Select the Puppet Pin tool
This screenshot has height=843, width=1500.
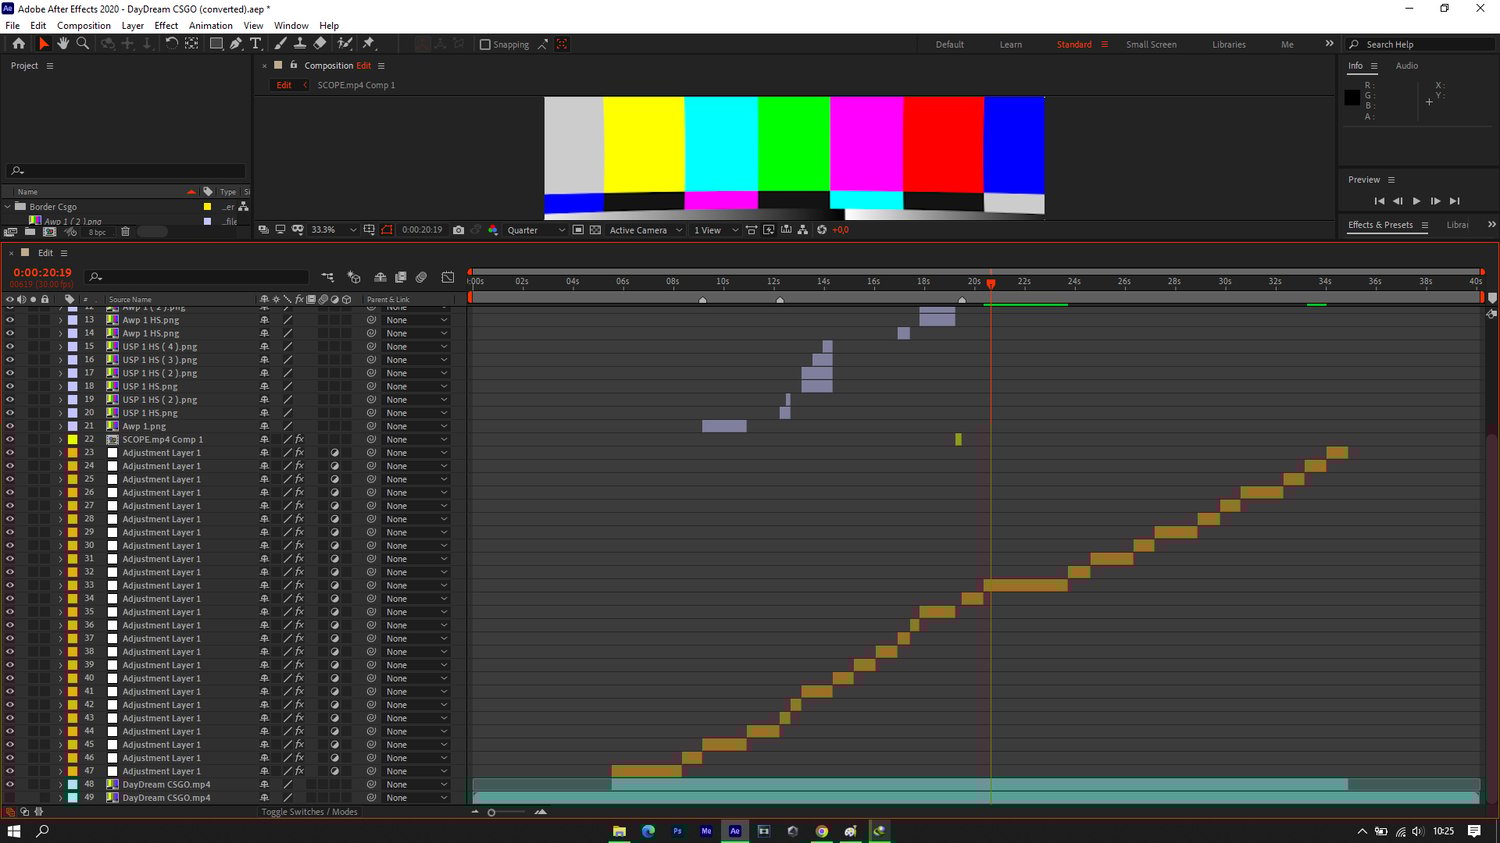tap(368, 44)
